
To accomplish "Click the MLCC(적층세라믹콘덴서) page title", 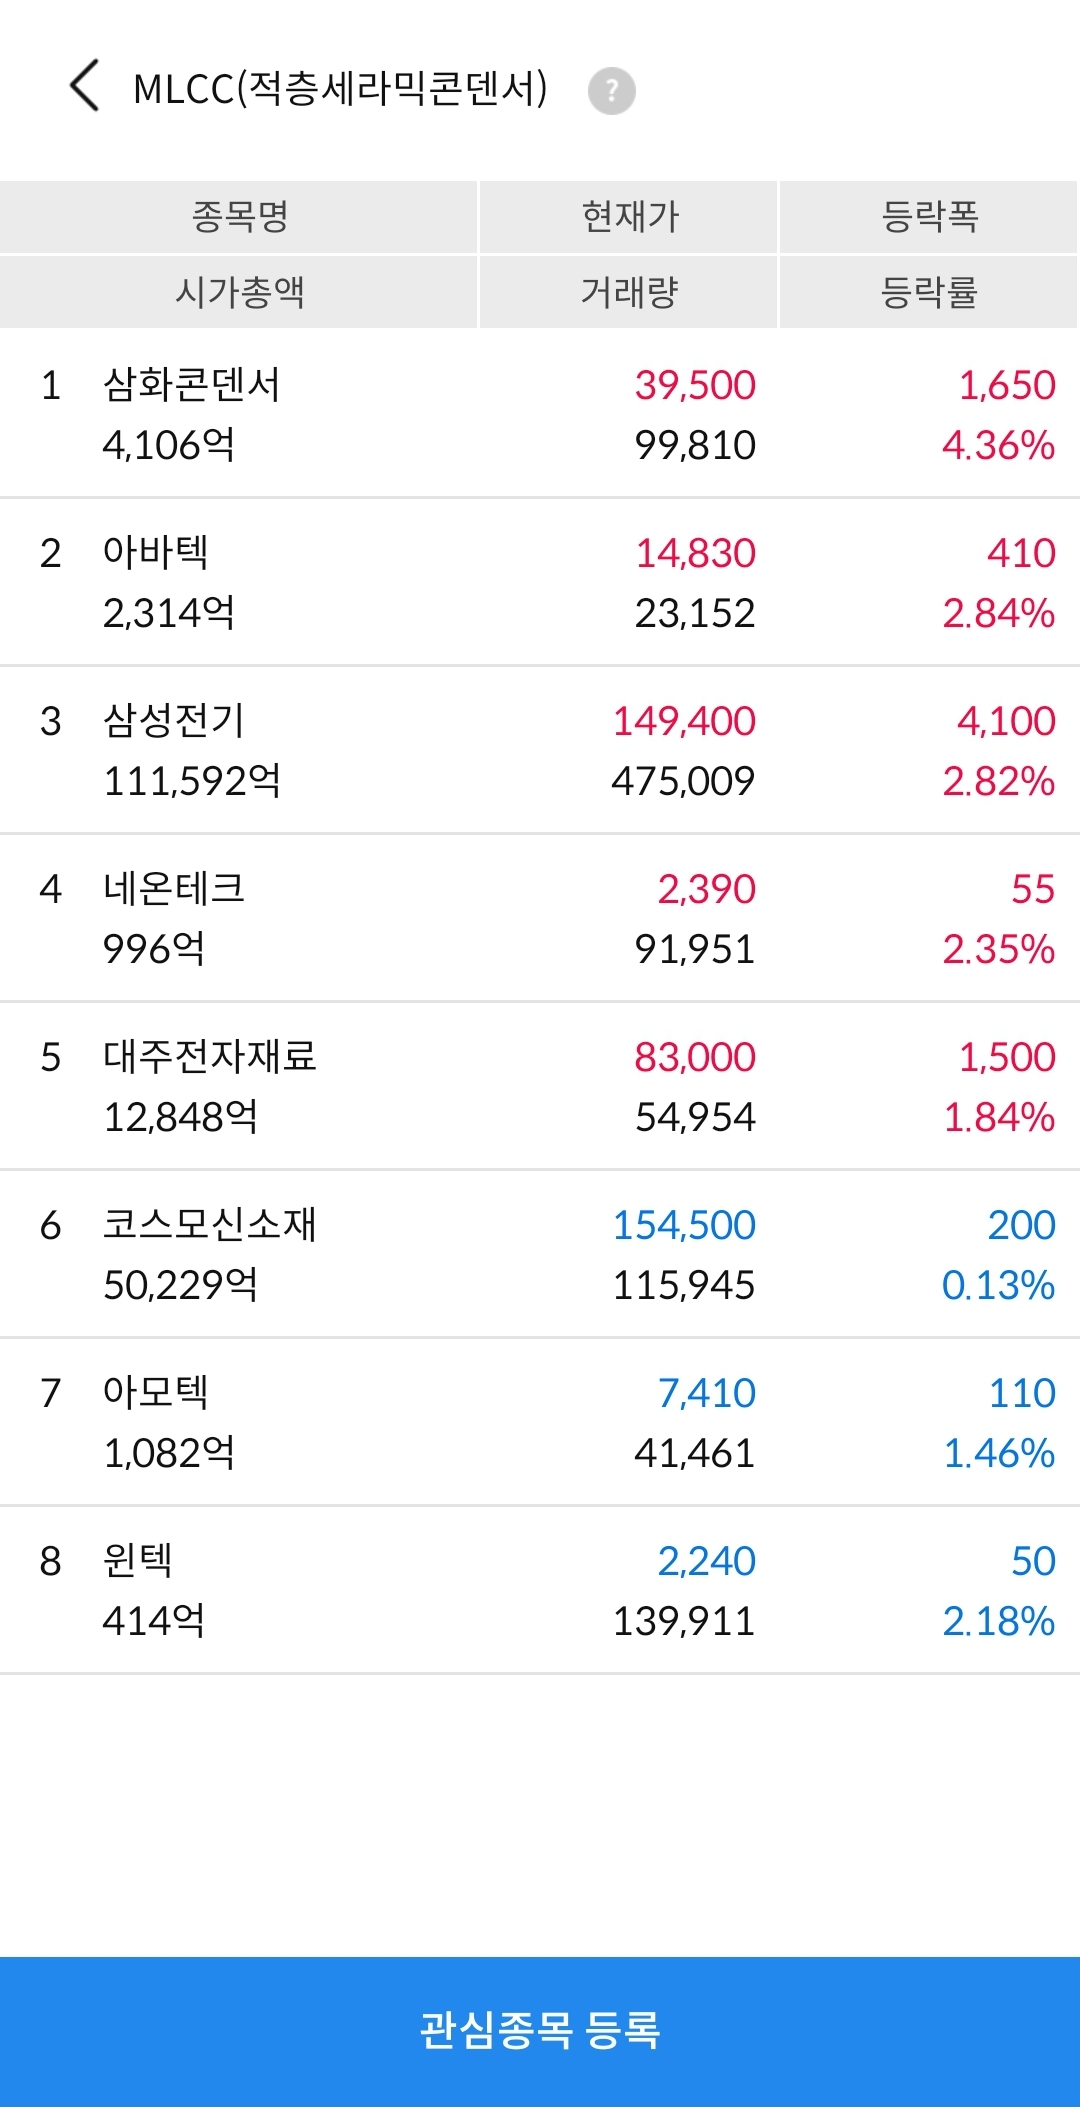I will click(340, 89).
